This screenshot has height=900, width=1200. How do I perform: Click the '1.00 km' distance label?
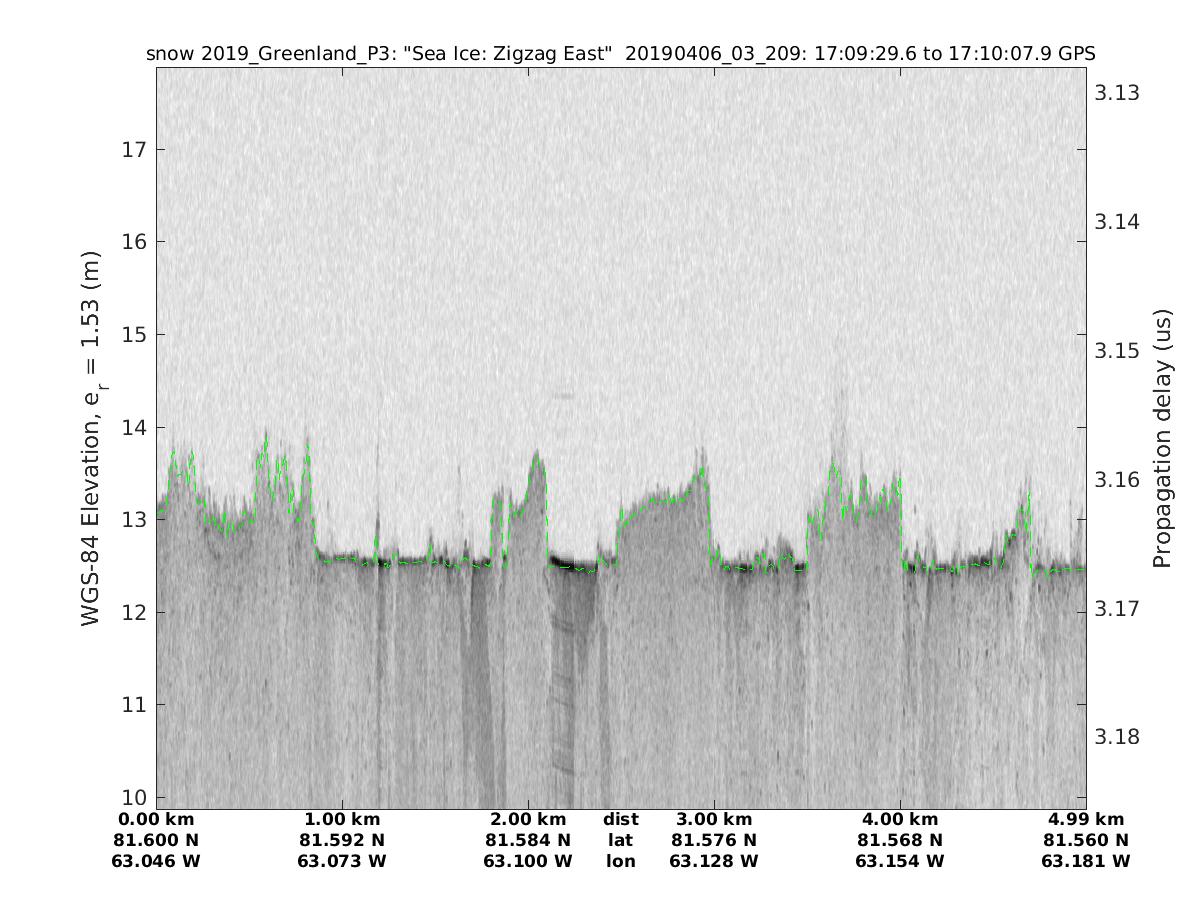[342, 820]
